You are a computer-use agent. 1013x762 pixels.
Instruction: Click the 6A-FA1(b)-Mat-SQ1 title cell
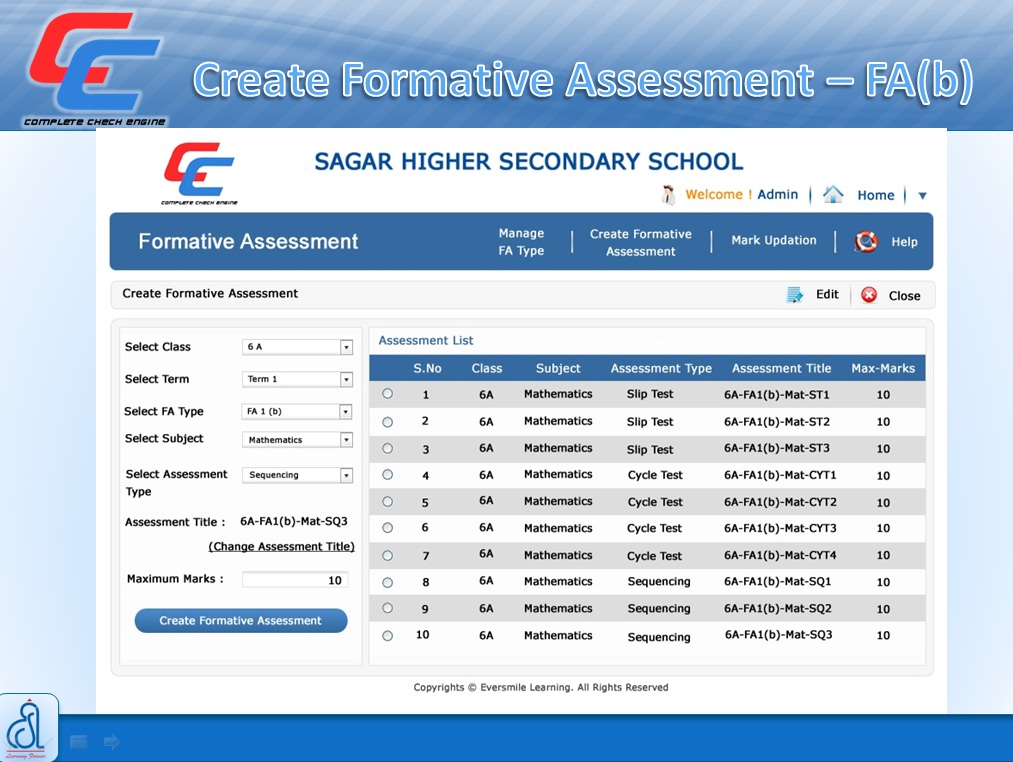(x=778, y=582)
